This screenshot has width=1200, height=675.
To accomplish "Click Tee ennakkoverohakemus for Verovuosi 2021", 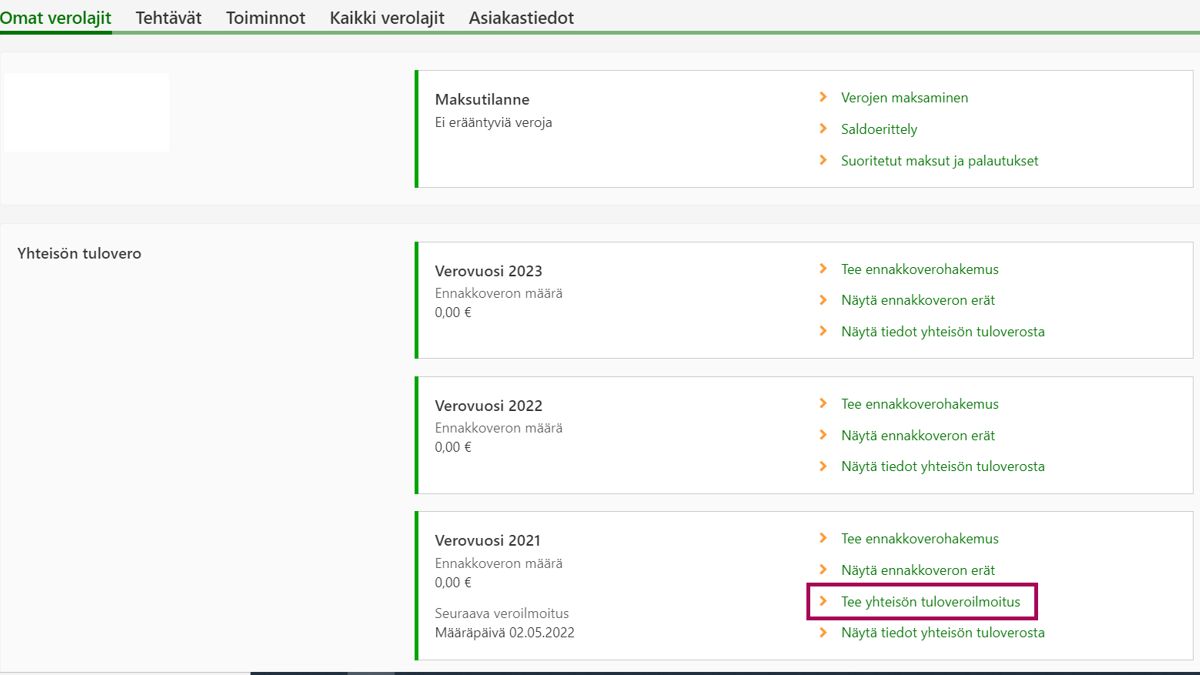I will click(919, 539).
